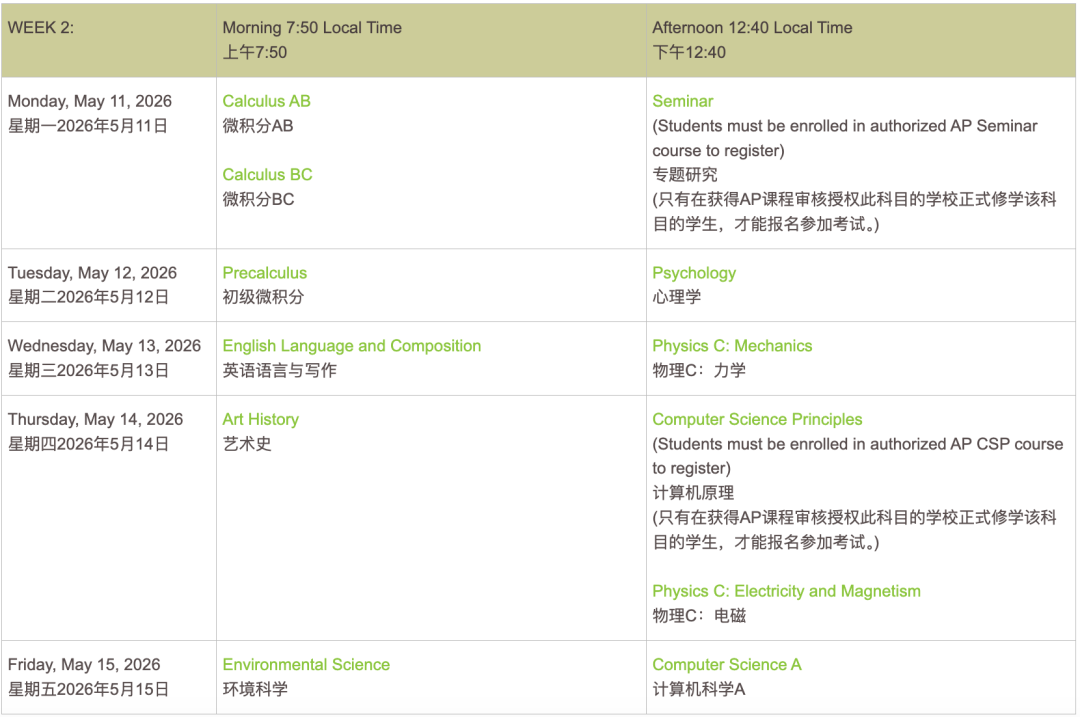
Task: Open the Computer Science A link
Action: [x=727, y=664]
